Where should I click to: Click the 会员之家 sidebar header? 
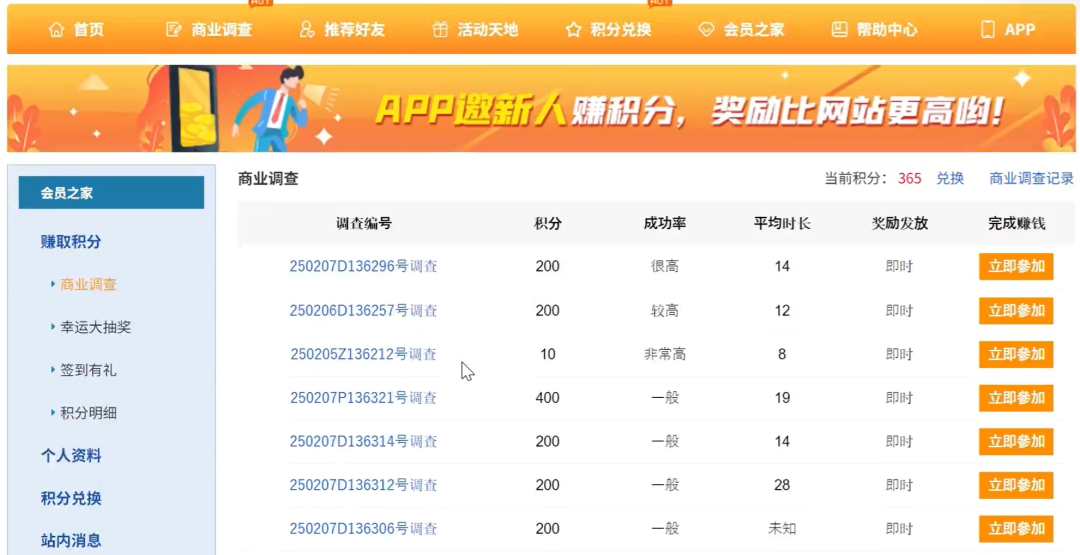112,193
